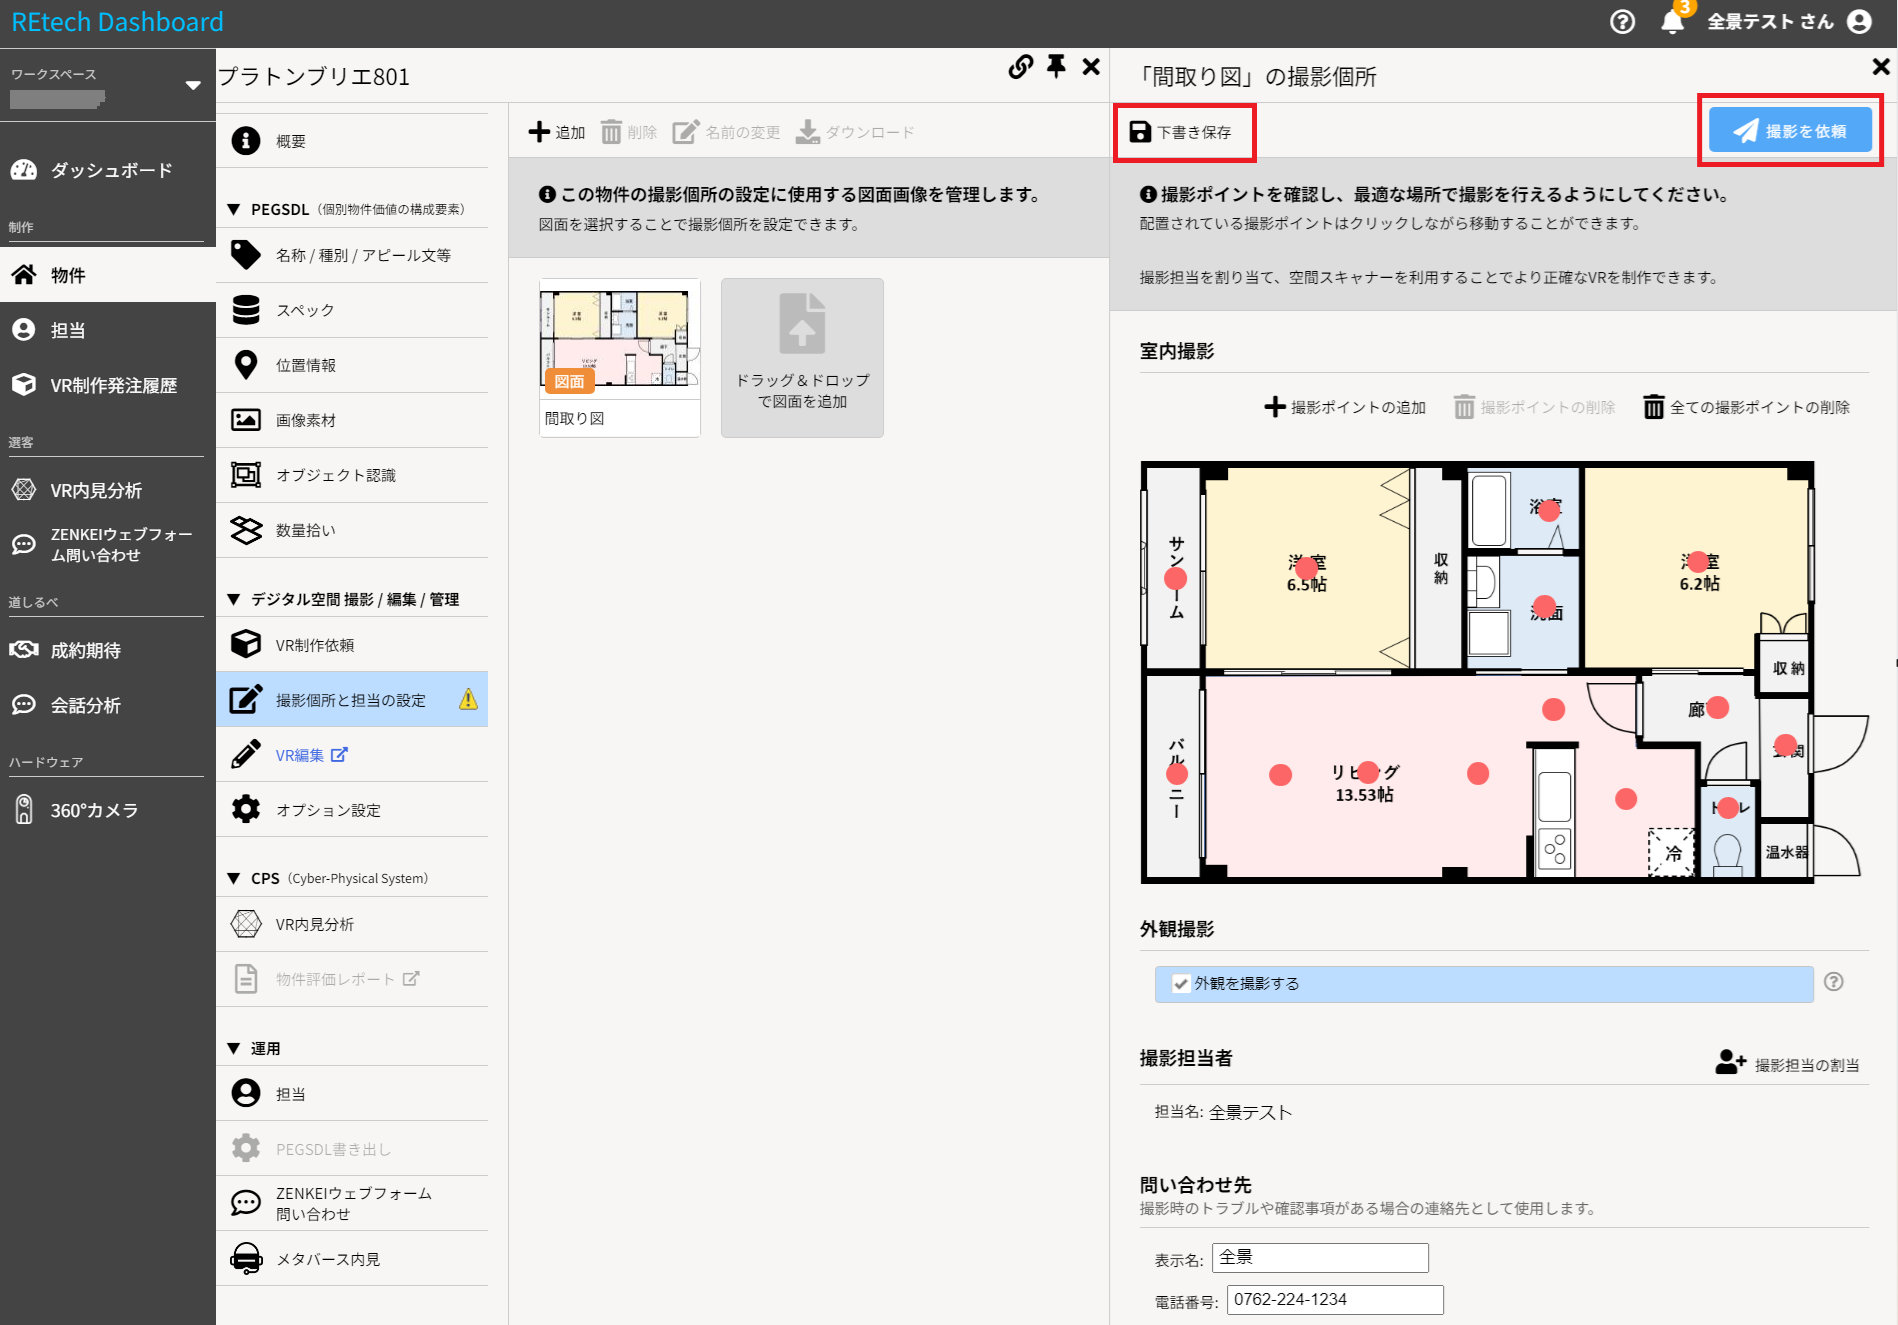Viewport: 1898px width, 1325px height.
Task: Open the ワークスペース dropdown arrow
Action: click(x=193, y=86)
